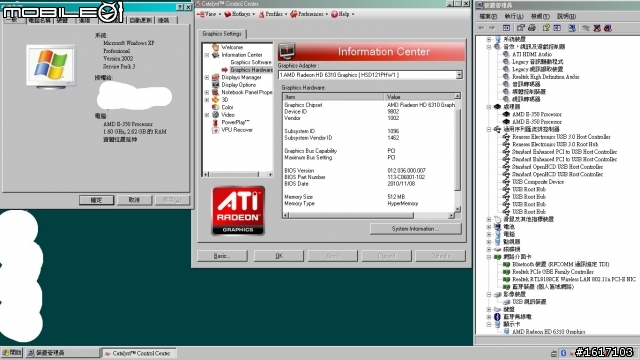Click the ATI Radeon Graphics logo
Screen dimensions: 640x360
point(238,211)
